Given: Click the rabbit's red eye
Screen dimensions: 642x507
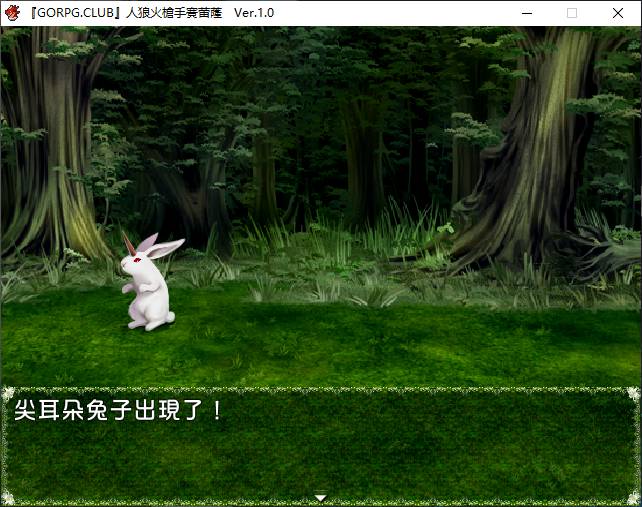Looking at the screenshot, I should [136, 259].
